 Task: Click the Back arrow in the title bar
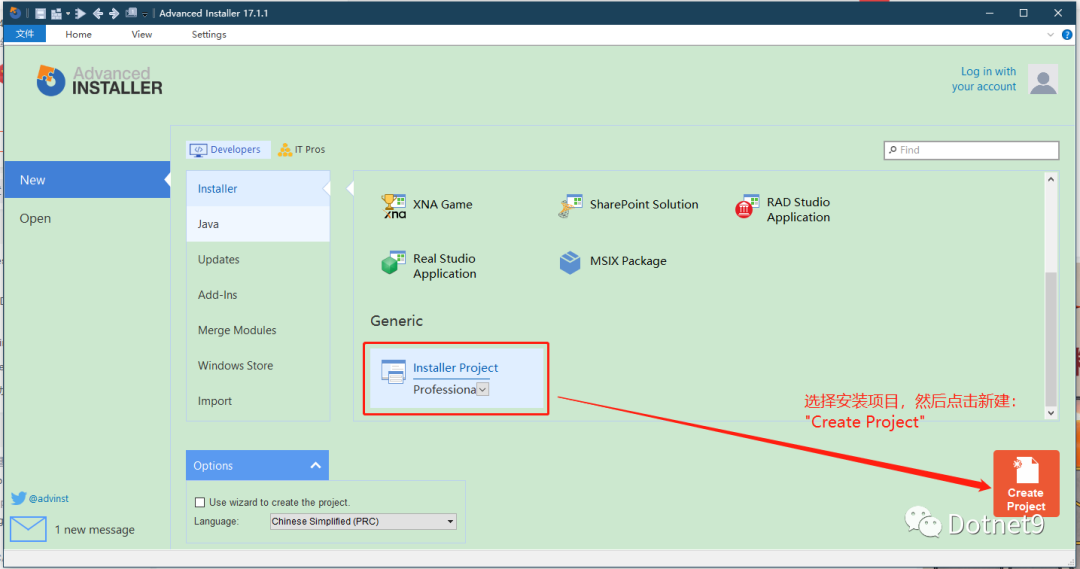click(x=98, y=13)
